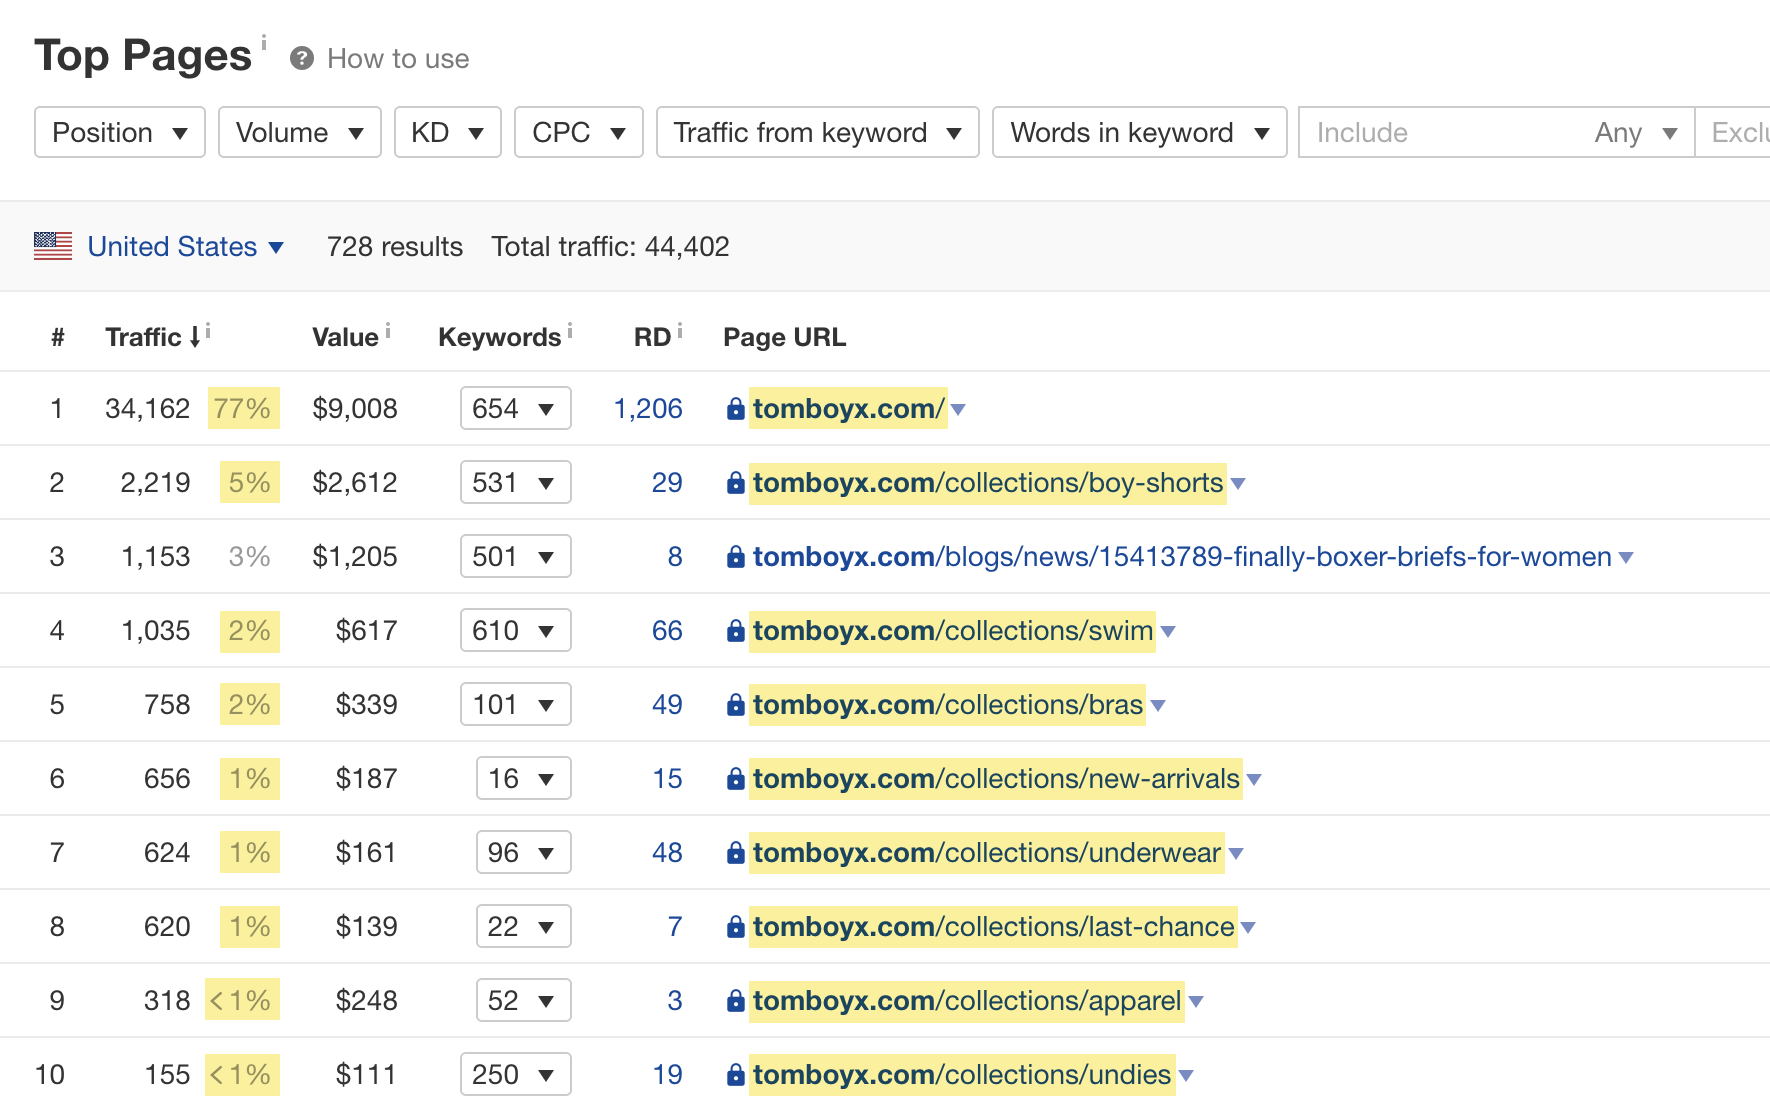Screen dimensions: 1770x1106
Task: Click the info icon next to Keywords header
Action: click(x=570, y=330)
